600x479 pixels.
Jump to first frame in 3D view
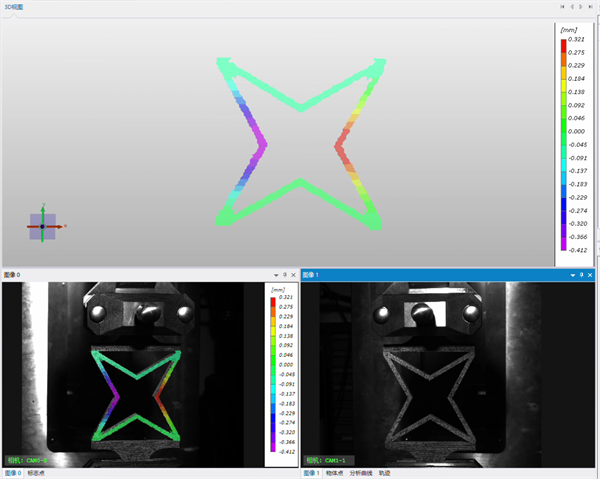(562, 7)
